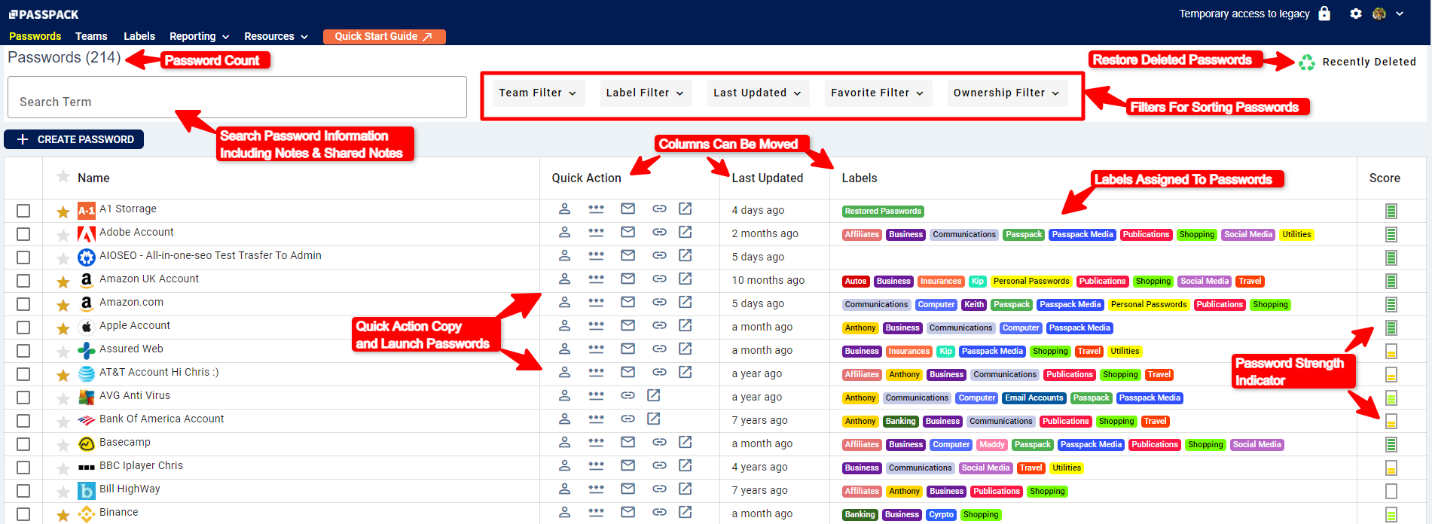This screenshot has width=1432, height=524.
Task: Click Temporary access to legacy link
Action: [1245, 14]
